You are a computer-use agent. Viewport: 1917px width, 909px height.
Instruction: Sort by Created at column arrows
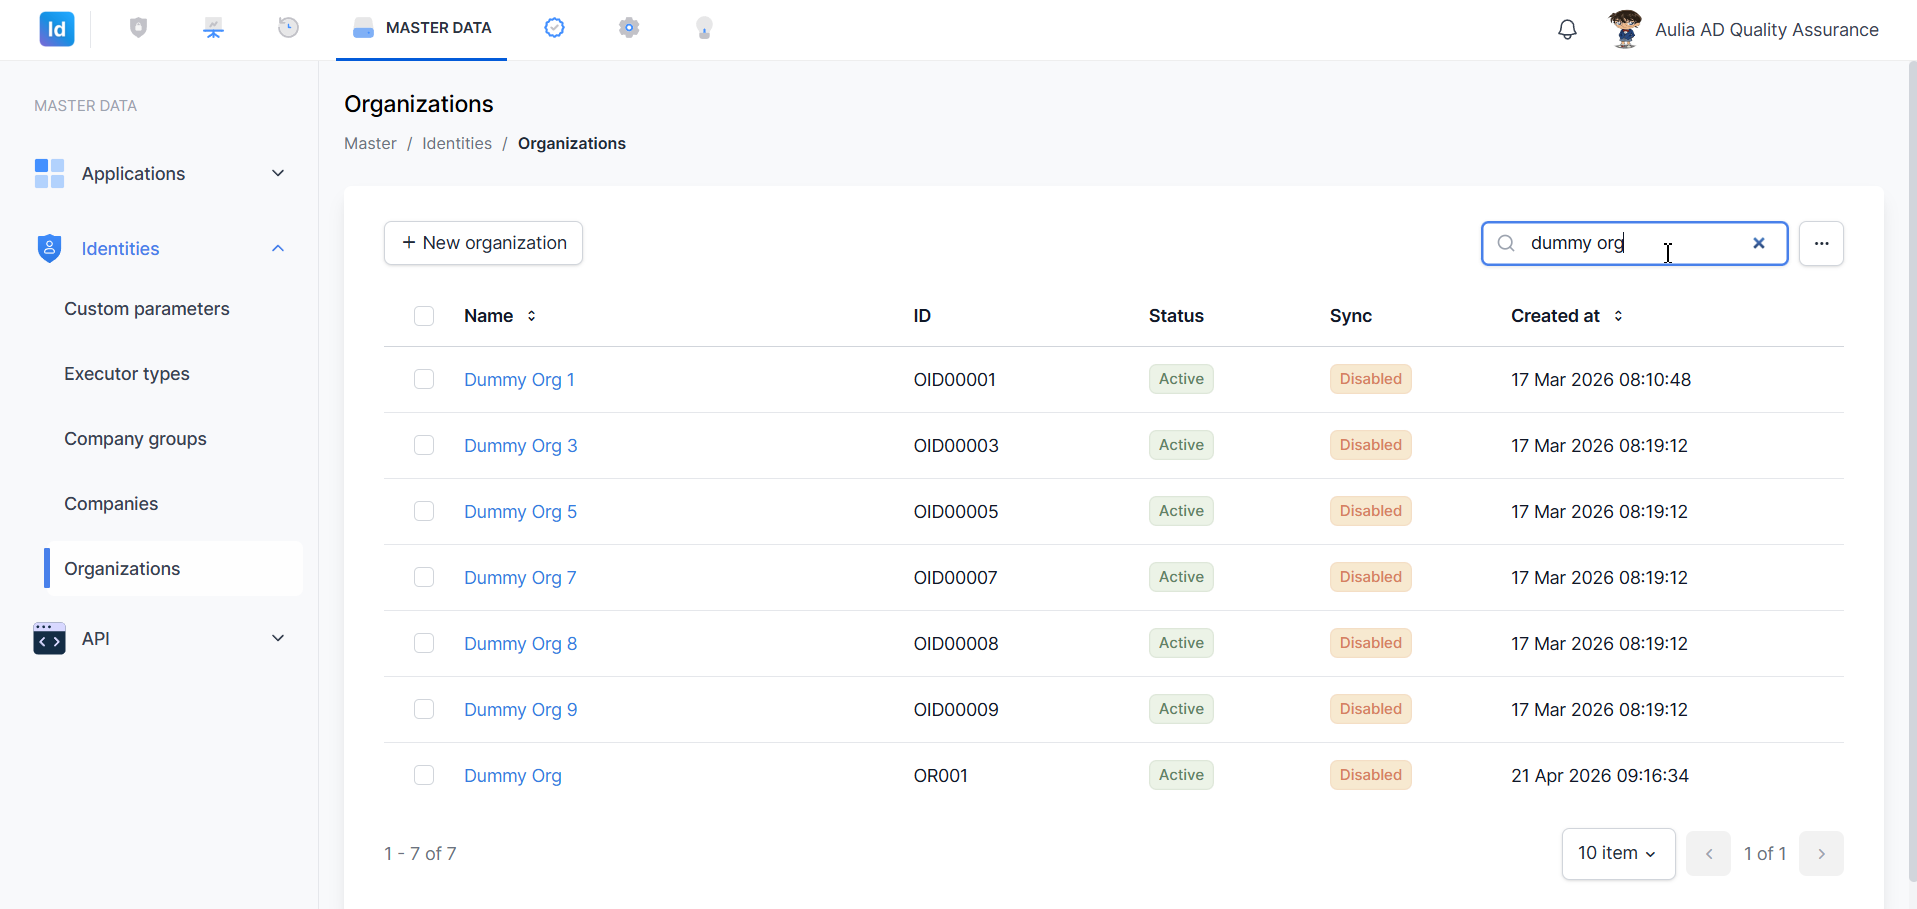1618,316
